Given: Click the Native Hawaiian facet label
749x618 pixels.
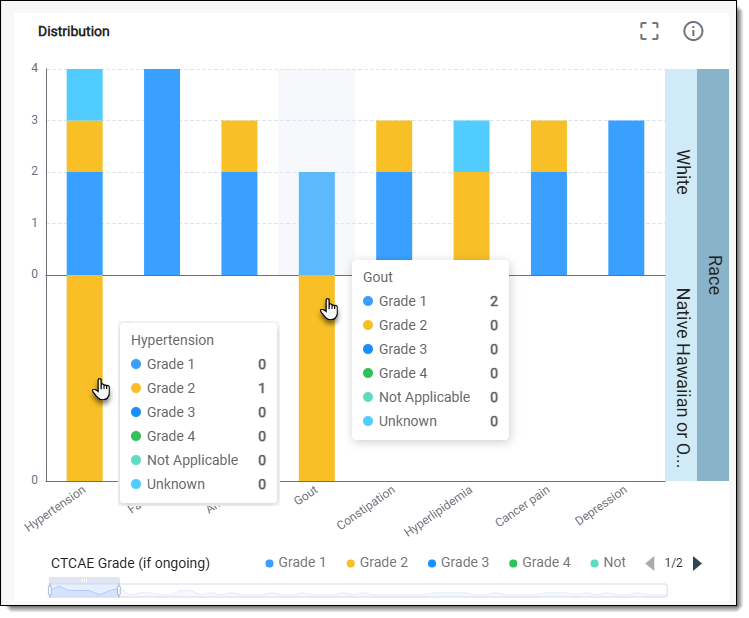Looking at the screenshot, I should pyautogui.click(x=681, y=378).
